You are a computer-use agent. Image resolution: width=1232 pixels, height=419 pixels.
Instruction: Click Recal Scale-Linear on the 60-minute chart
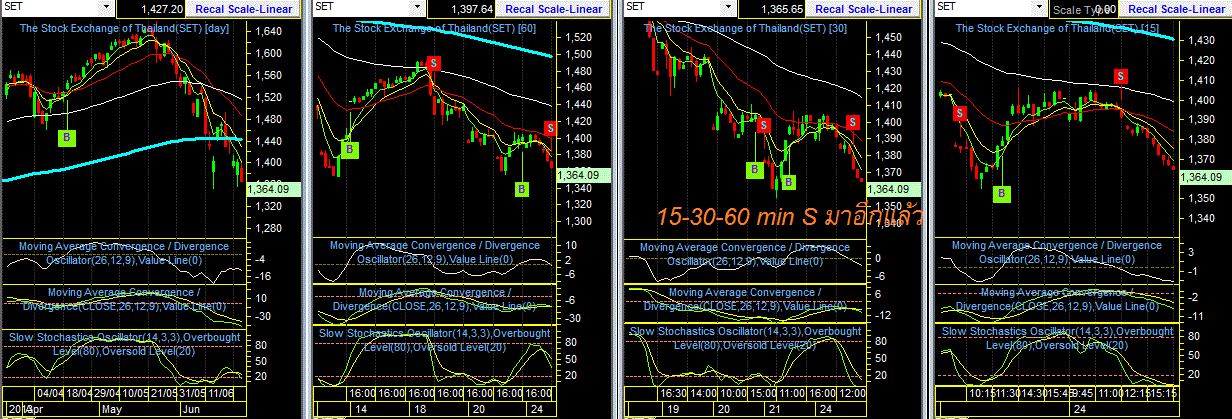552,9
